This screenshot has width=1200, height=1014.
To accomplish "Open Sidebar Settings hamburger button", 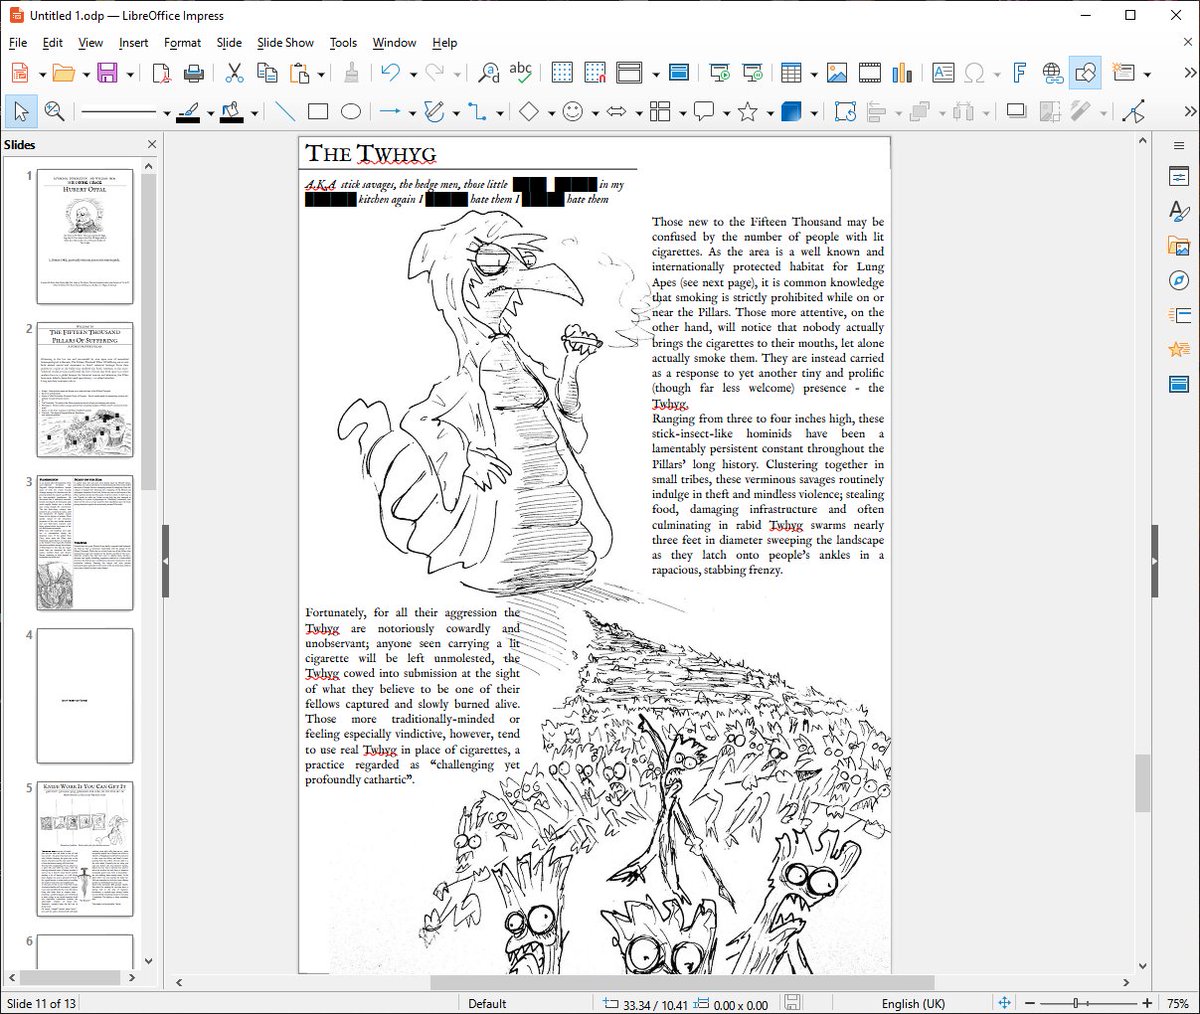I will [x=1178, y=146].
